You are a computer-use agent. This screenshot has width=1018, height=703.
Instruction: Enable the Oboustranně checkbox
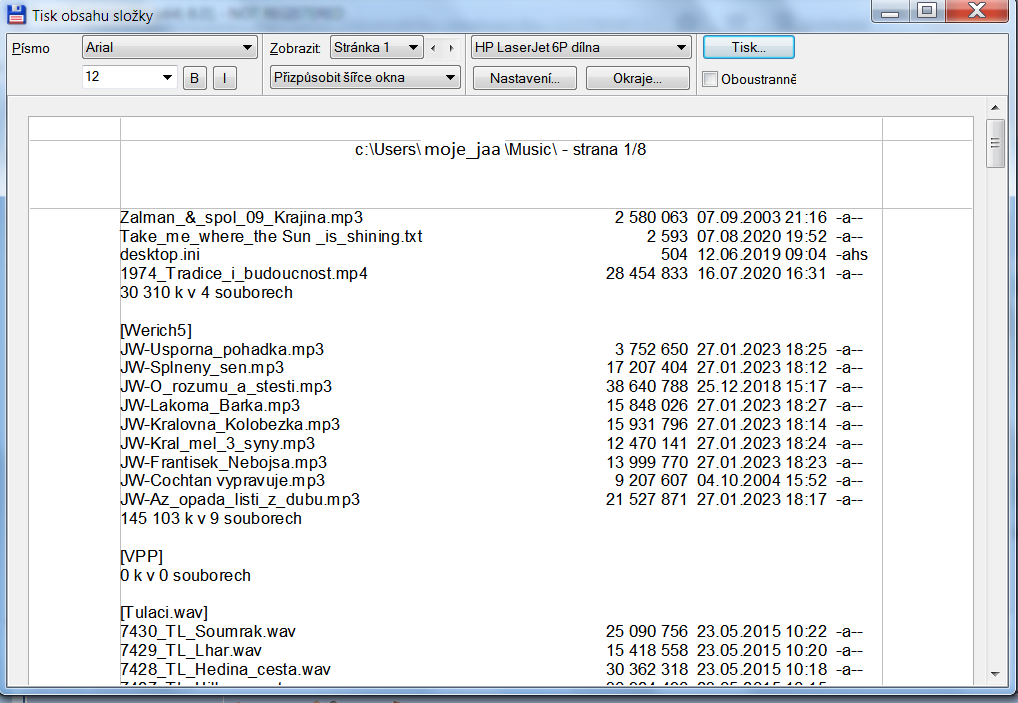(x=710, y=79)
